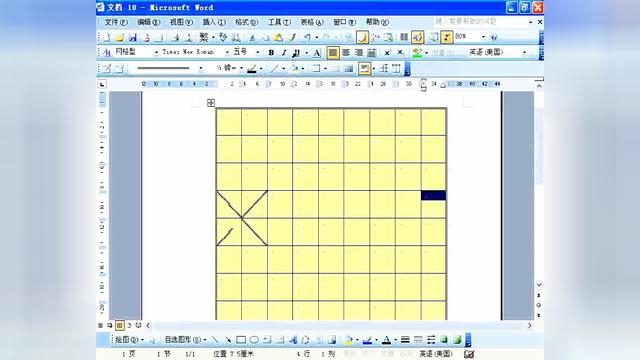Select the Line drawing tool
Image resolution: width=640 pixels, height=360 pixels.
point(215,340)
